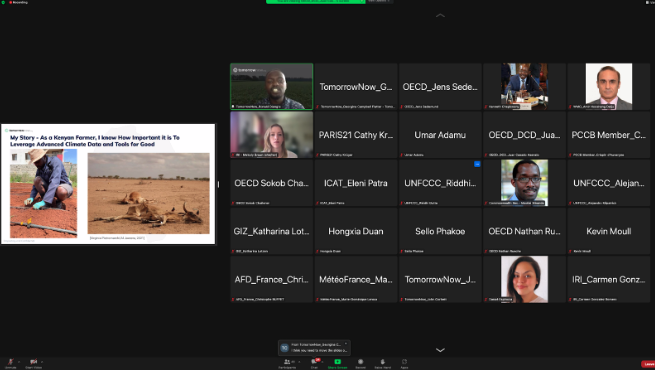This screenshot has width=655, height=370.
Task: Select the GIZ_Katharina Lot... participant tile
Action: pyautogui.click(x=272, y=231)
